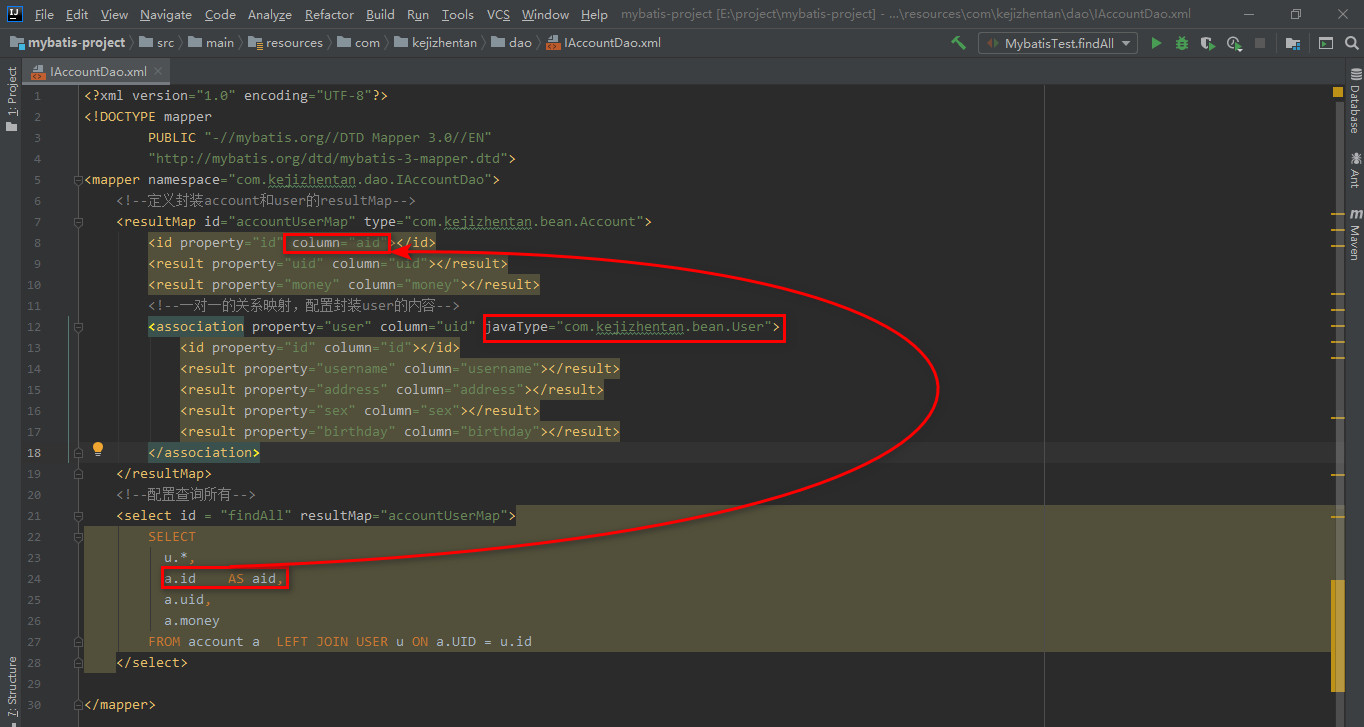Viewport: 1364px width, 727px height.
Task: Open the Run menu
Action: 418,14
